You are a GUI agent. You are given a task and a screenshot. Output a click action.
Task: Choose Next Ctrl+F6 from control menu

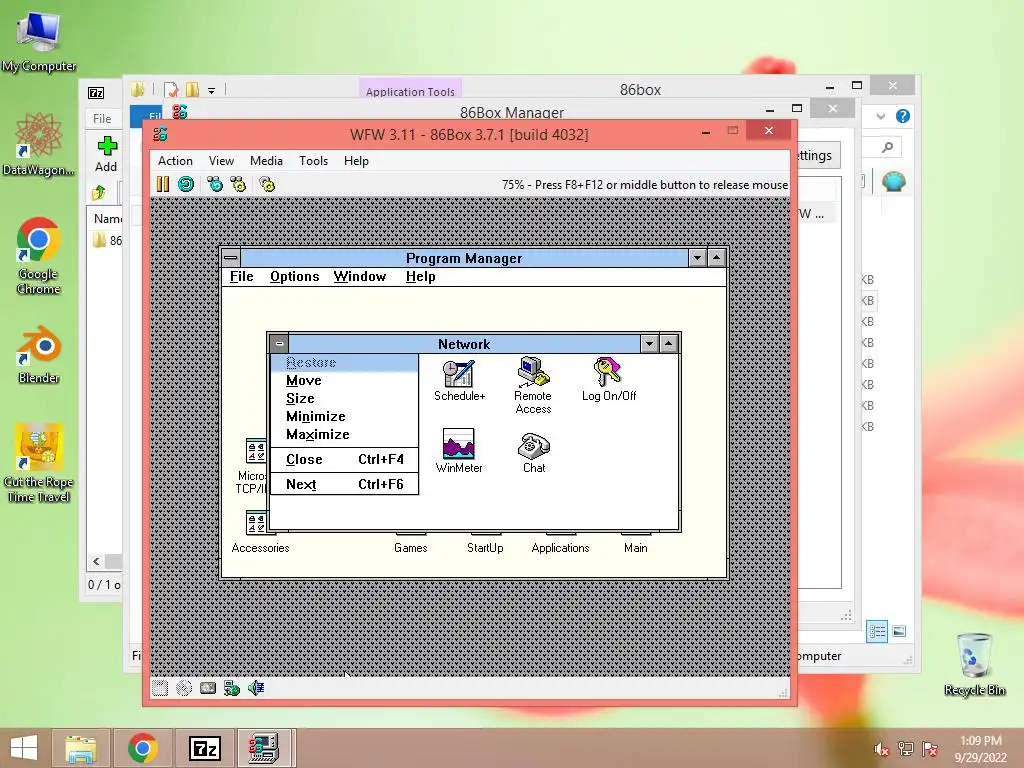click(344, 484)
